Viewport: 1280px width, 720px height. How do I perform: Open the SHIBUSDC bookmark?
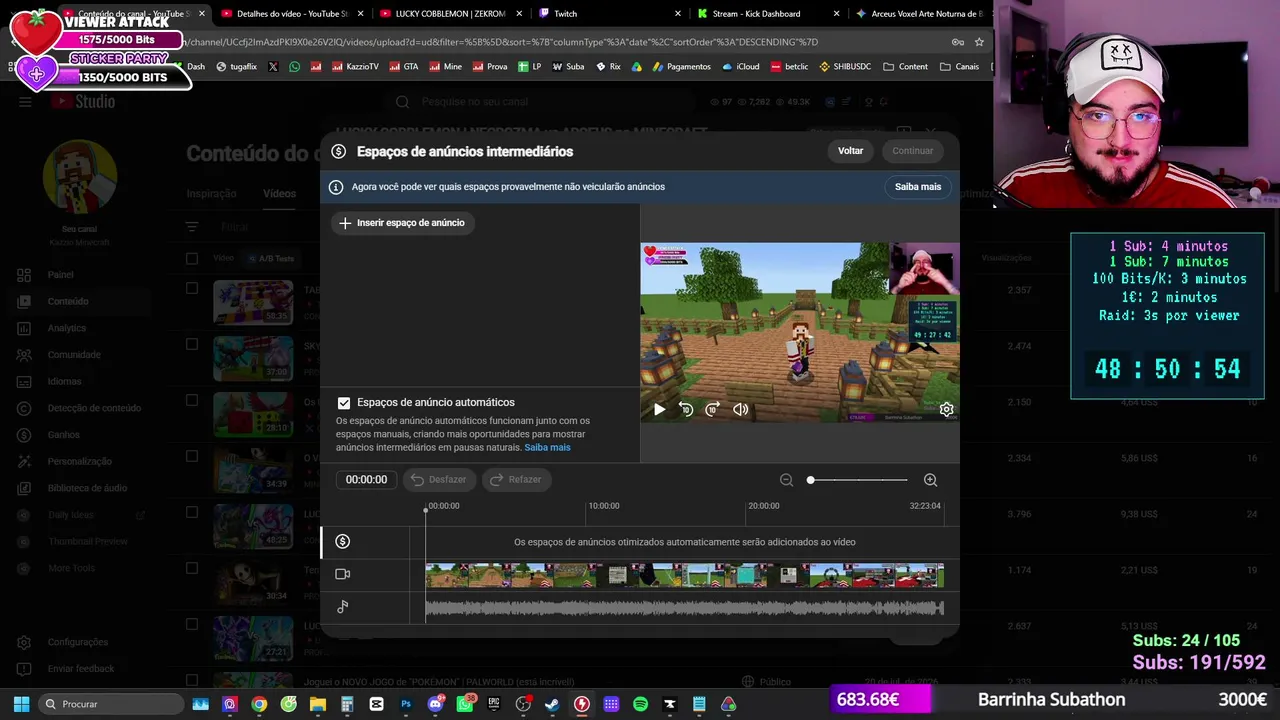click(x=845, y=67)
